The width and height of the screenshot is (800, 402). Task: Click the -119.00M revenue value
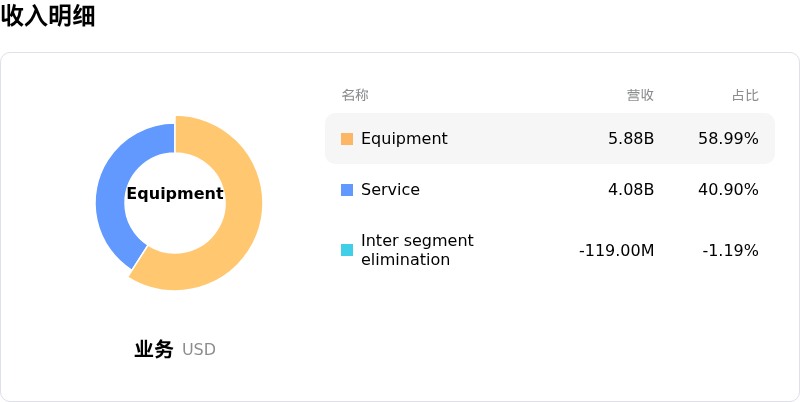pos(616,250)
